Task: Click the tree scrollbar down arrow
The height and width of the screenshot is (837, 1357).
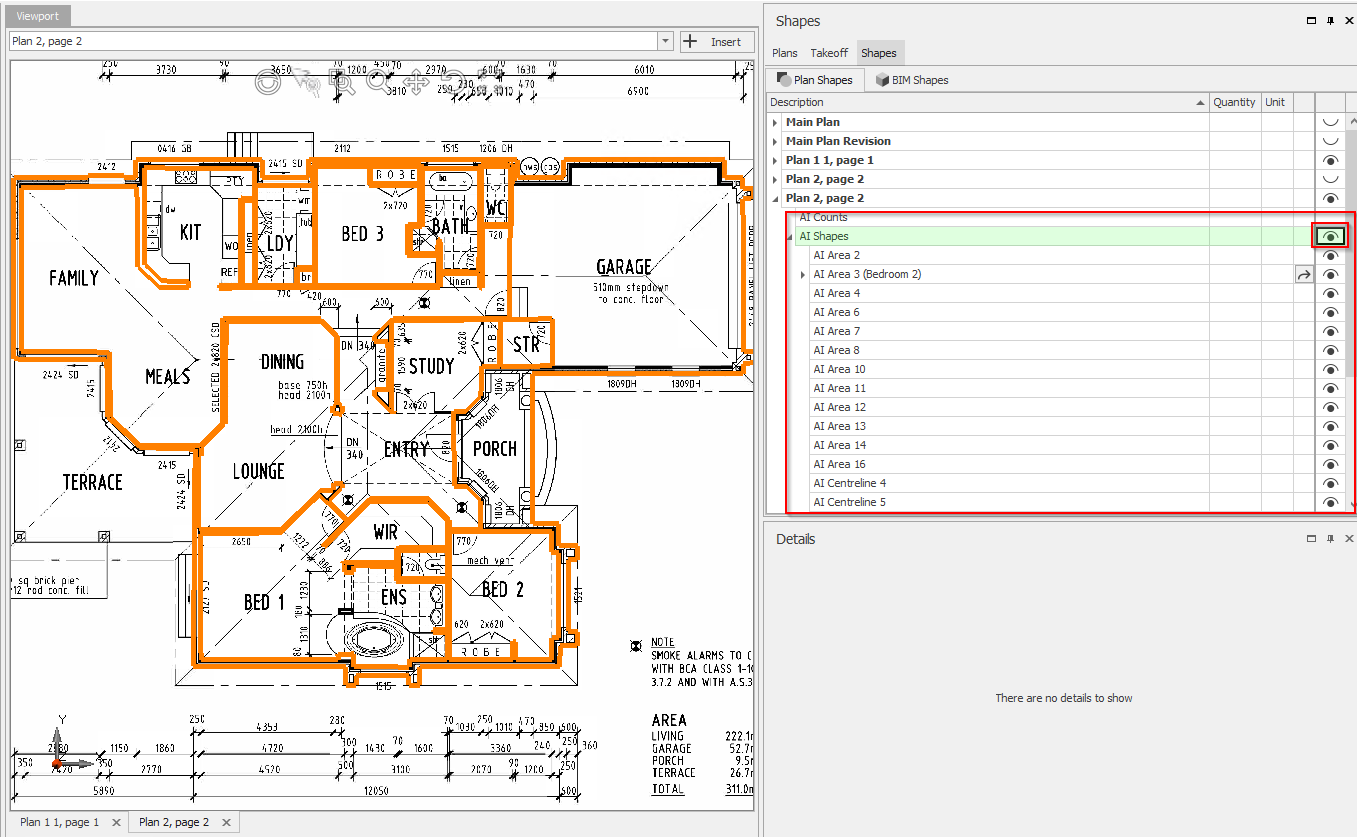Action: click(x=1351, y=504)
